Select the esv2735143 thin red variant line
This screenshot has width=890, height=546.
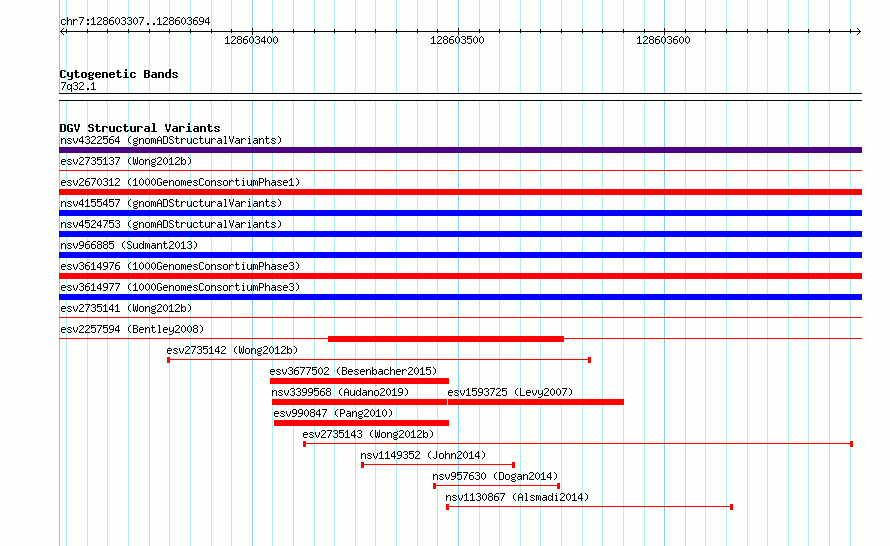click(578, 444)
